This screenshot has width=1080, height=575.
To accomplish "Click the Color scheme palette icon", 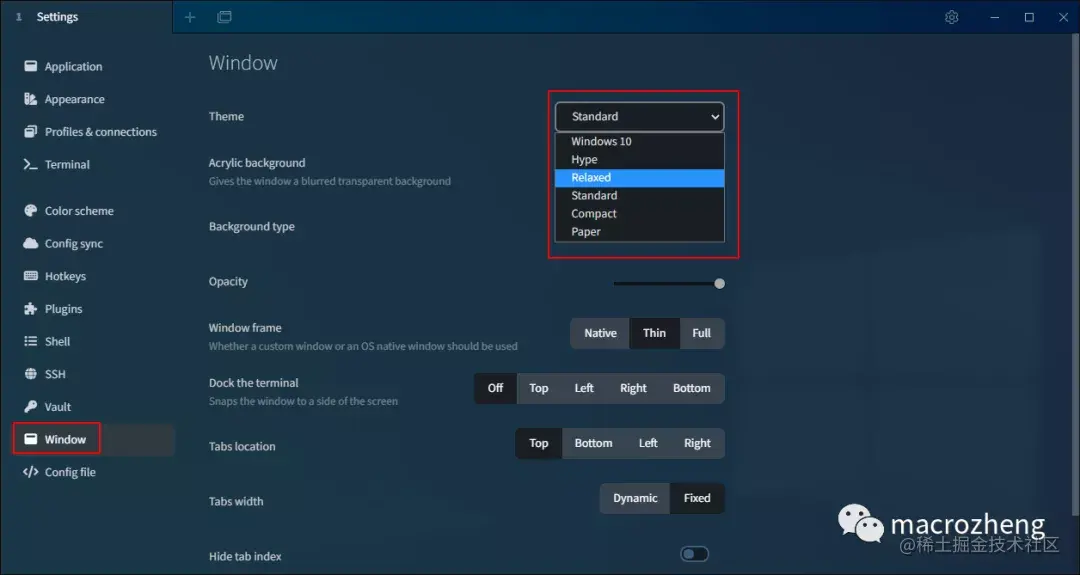I will point(30,211).
